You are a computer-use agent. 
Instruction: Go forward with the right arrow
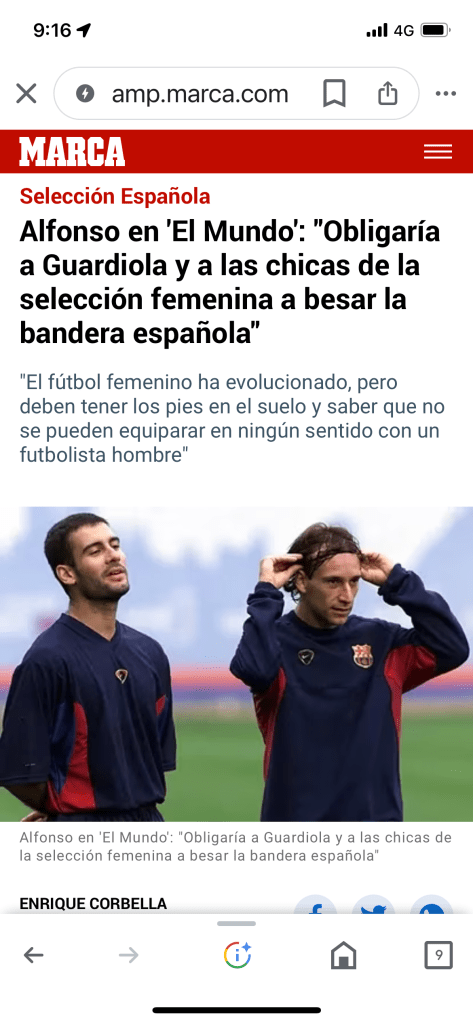(129, 956)
